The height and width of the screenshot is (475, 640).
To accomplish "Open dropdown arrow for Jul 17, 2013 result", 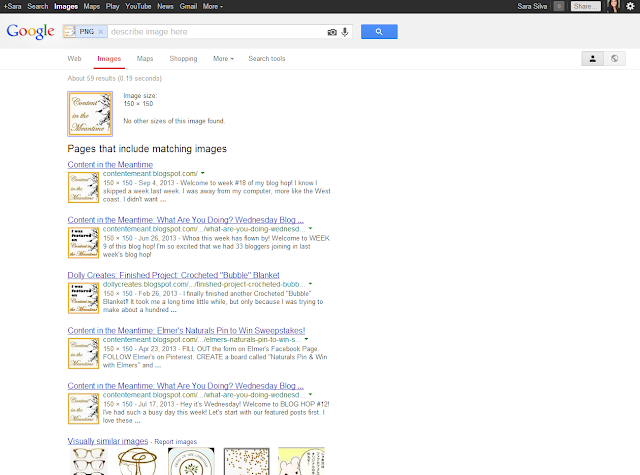I will click(x=310, y=395).
